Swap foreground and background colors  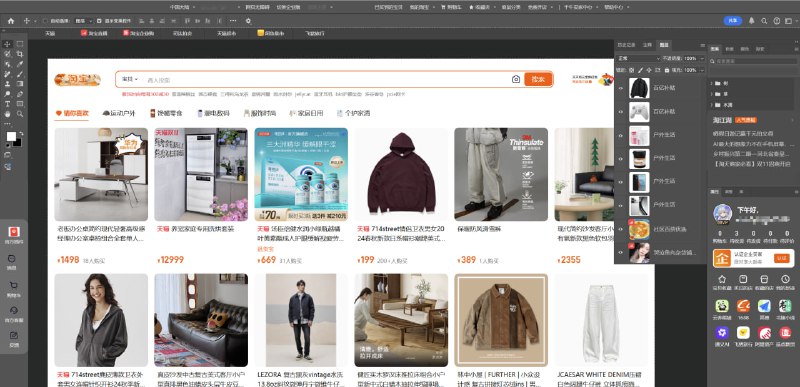click(x=21, y=134)
